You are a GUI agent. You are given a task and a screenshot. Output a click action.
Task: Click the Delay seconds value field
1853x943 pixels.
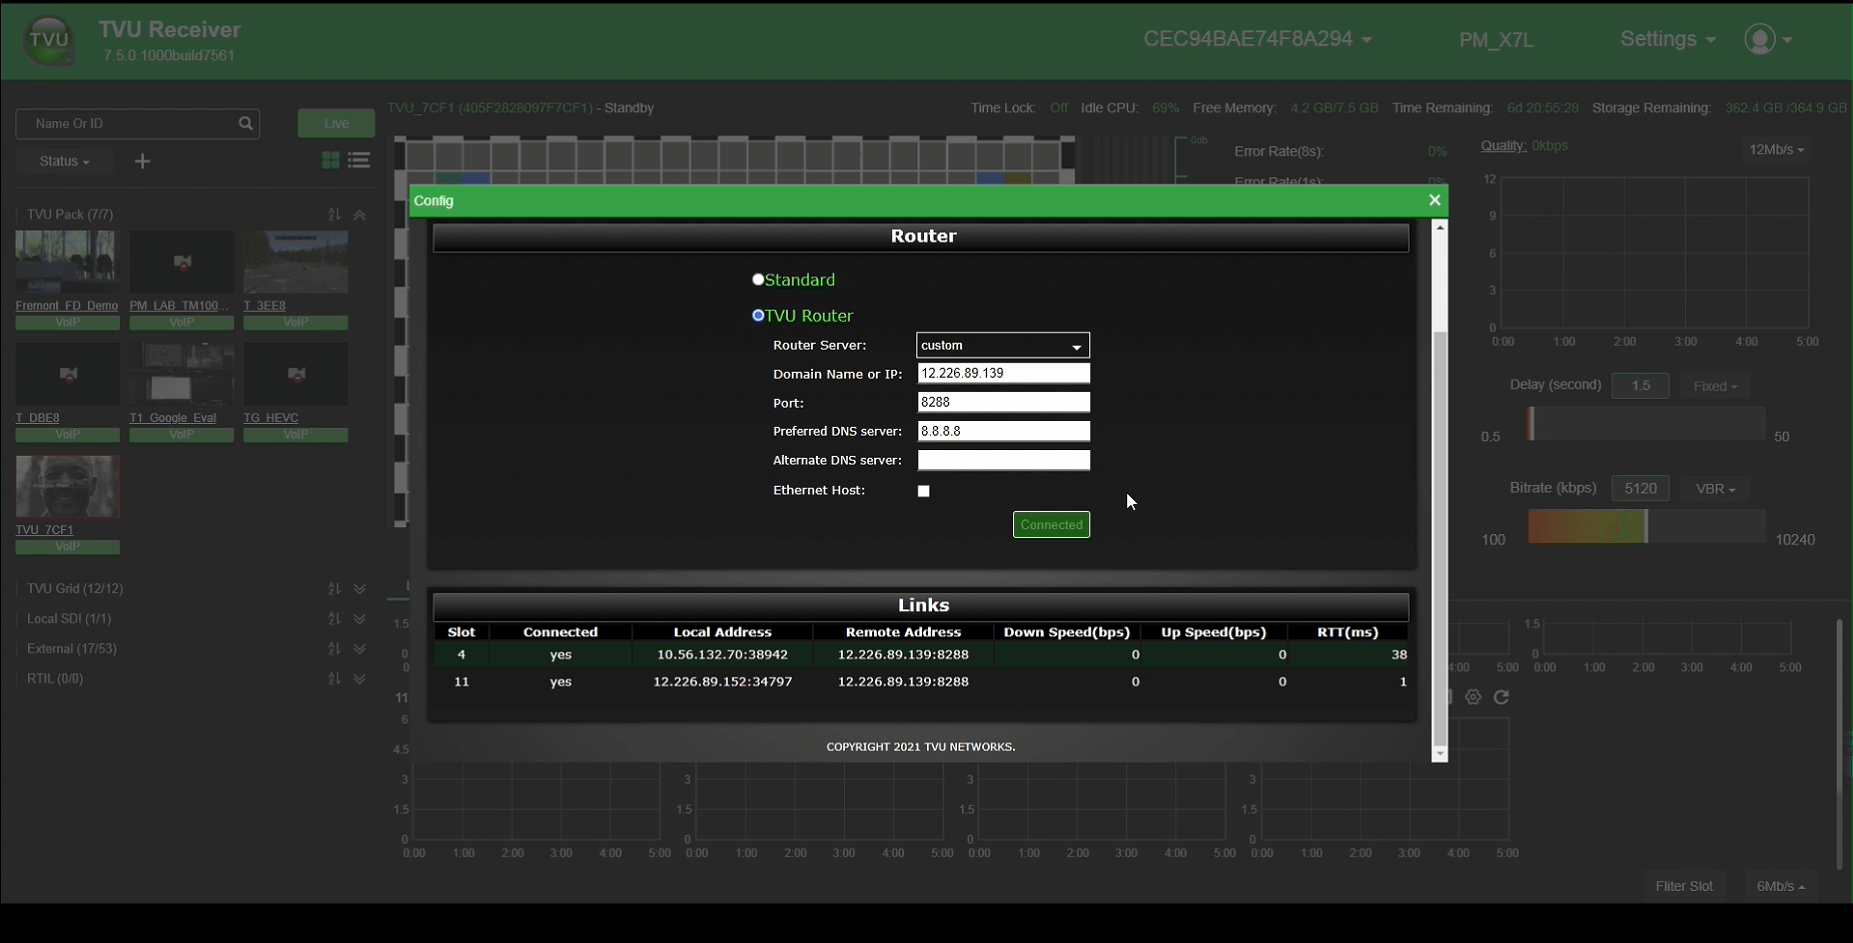pyautogui.click(x=1640, y=386)
